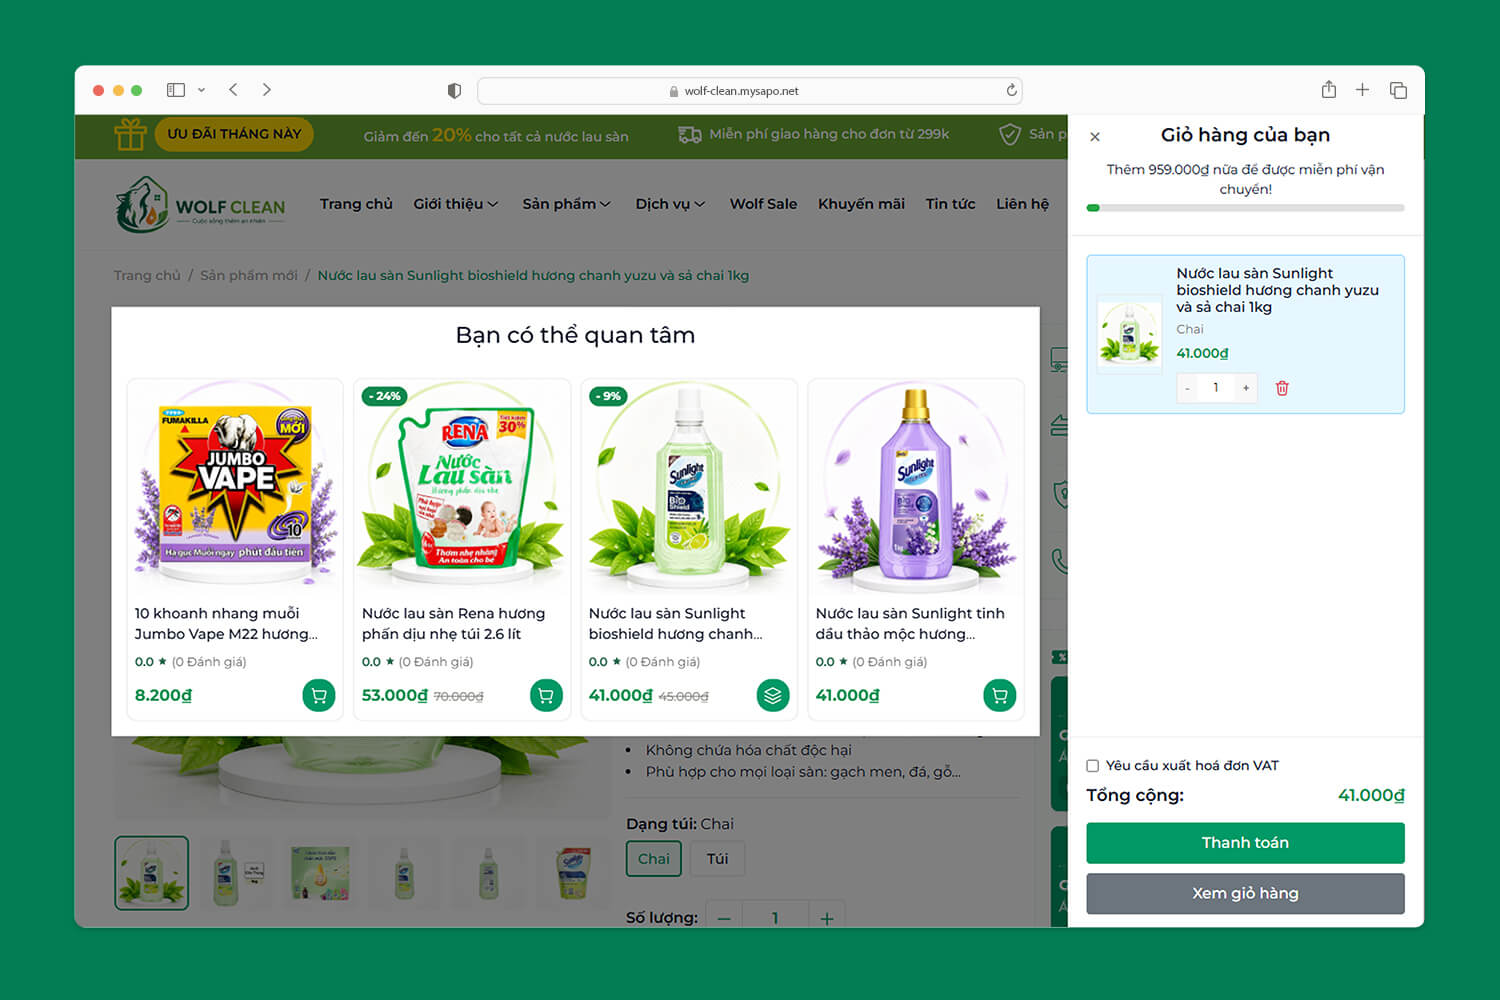Click the free shipping progress bar
This screenshot has width=1500, height=1000.
point(1245,208)
